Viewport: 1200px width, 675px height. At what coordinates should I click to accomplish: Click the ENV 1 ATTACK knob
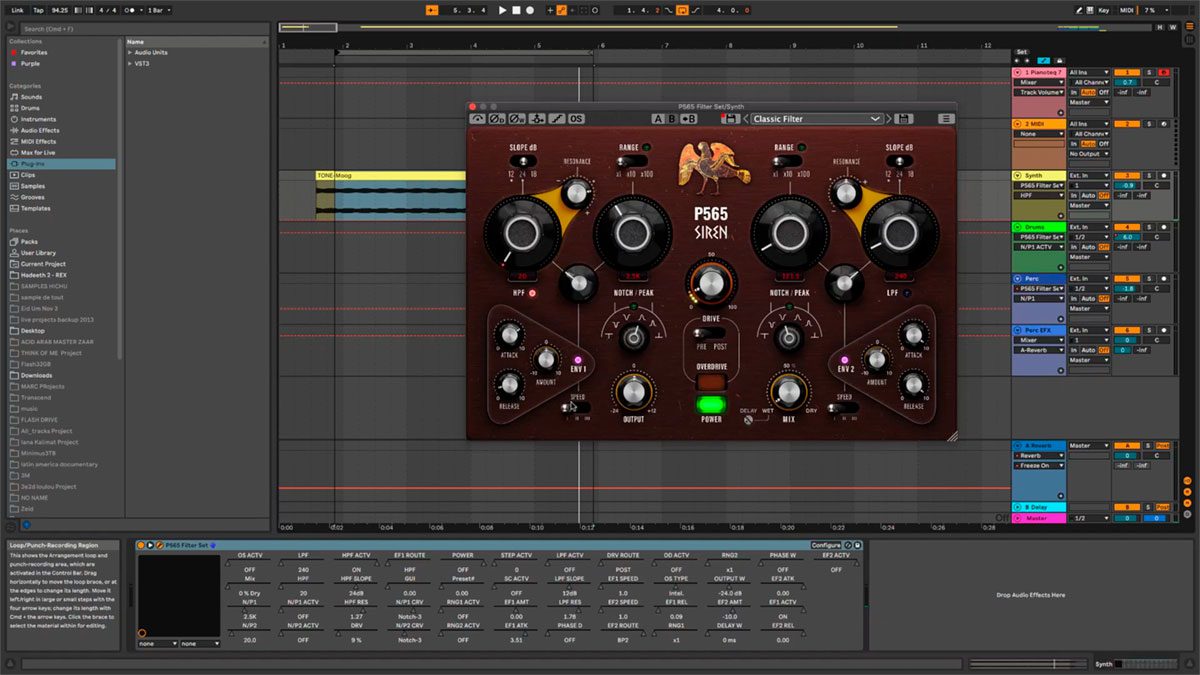click(511, 334)
